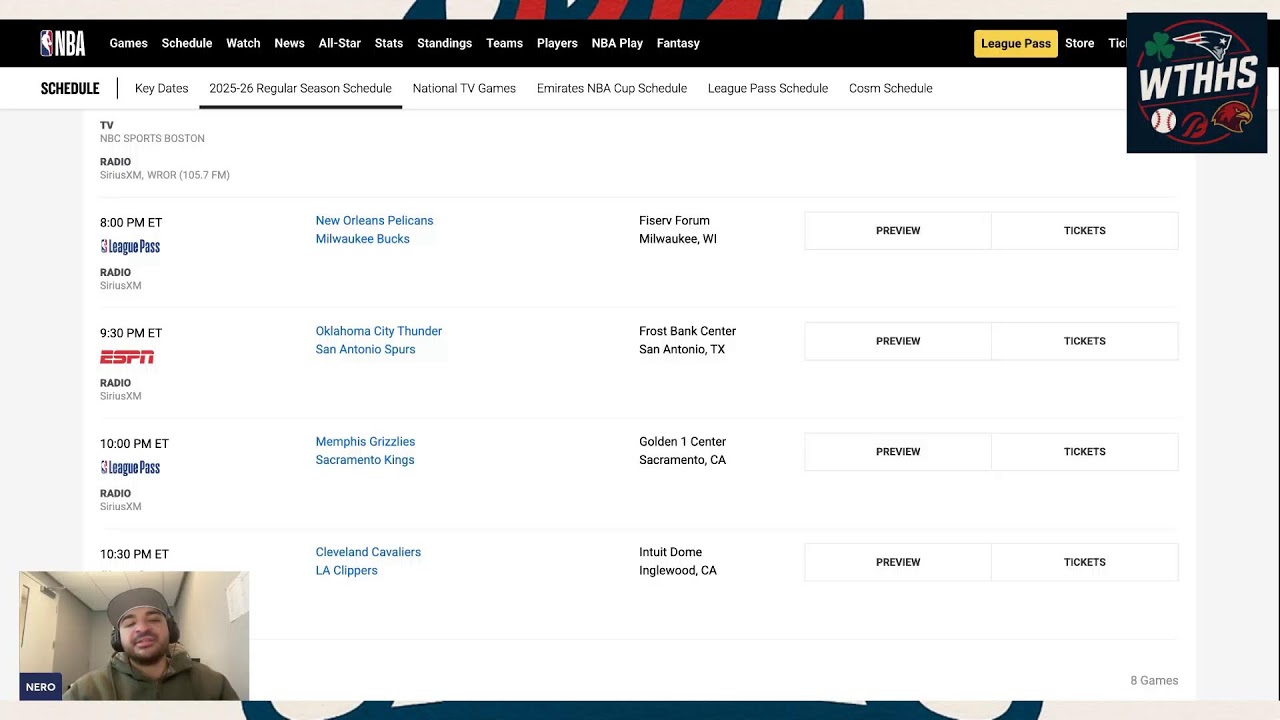Click ESPN logo for Thunder-Spurs game
1280x720 pixels.
click(127, 357)
